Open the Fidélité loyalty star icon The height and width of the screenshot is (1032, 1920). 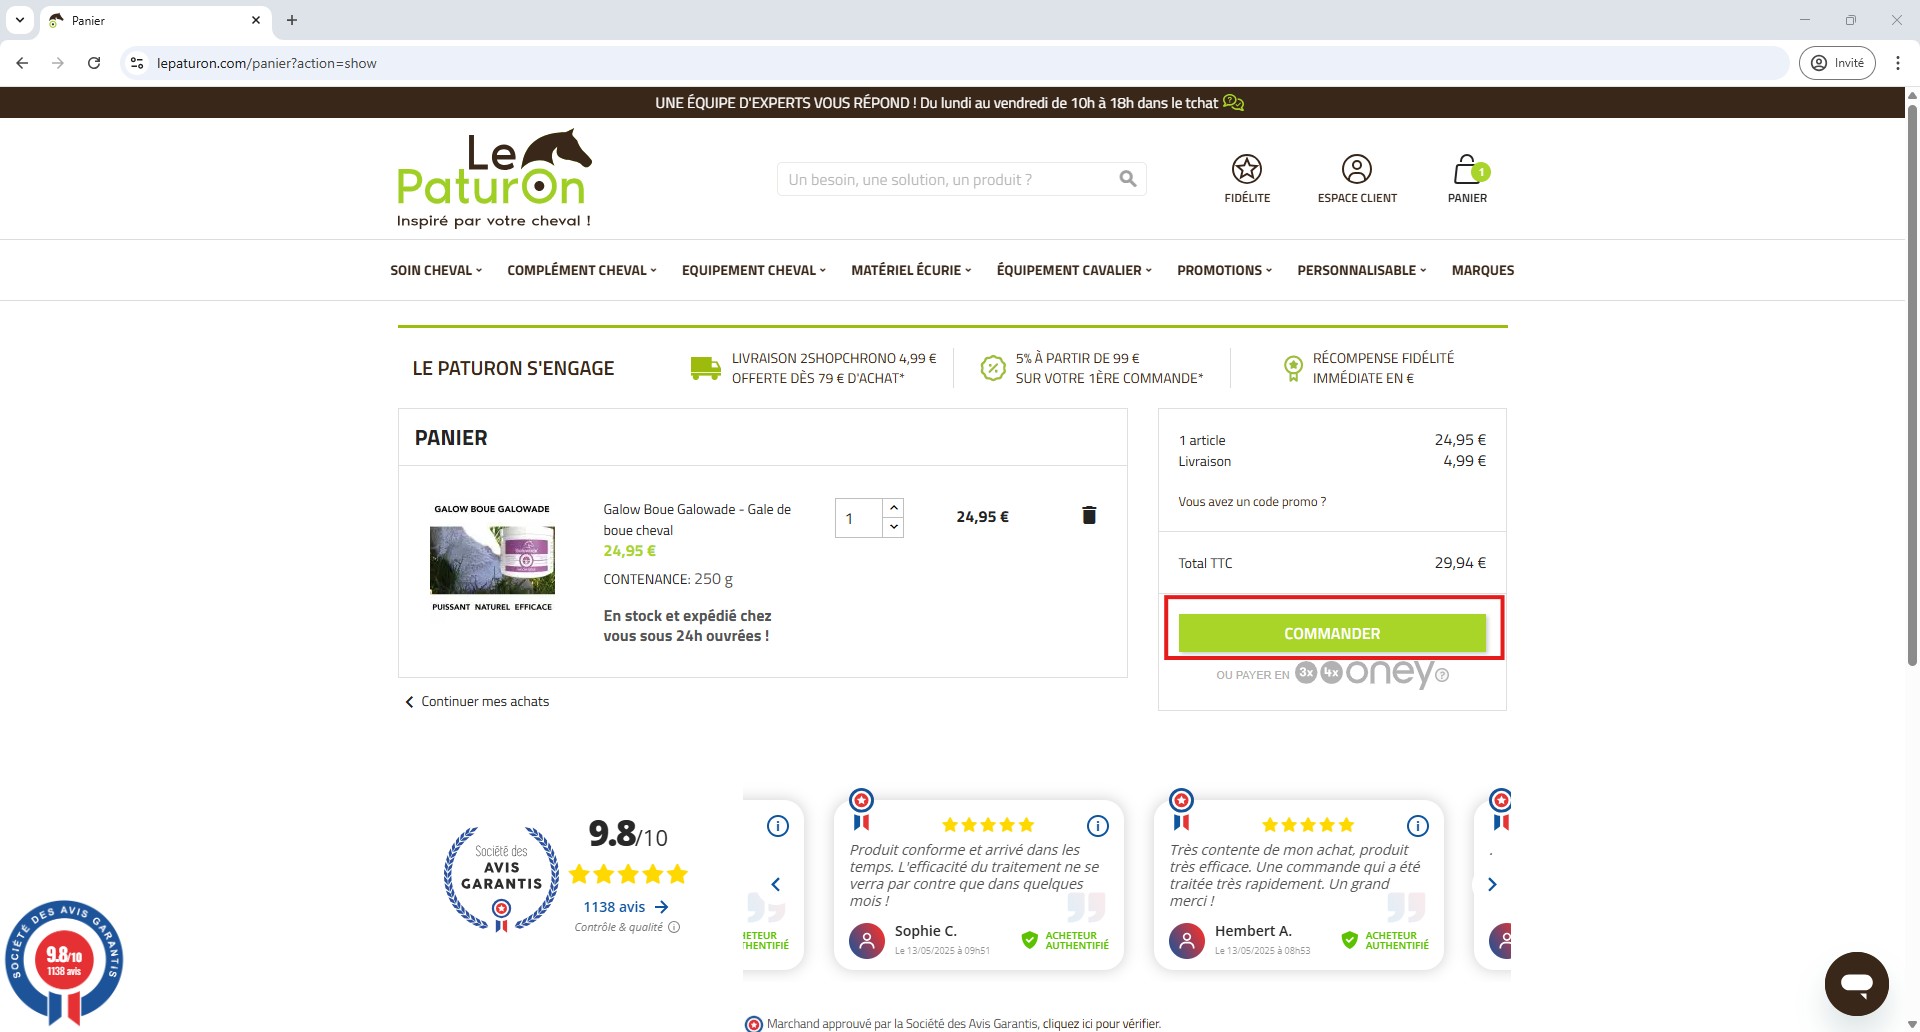(x=1246, y=170)
